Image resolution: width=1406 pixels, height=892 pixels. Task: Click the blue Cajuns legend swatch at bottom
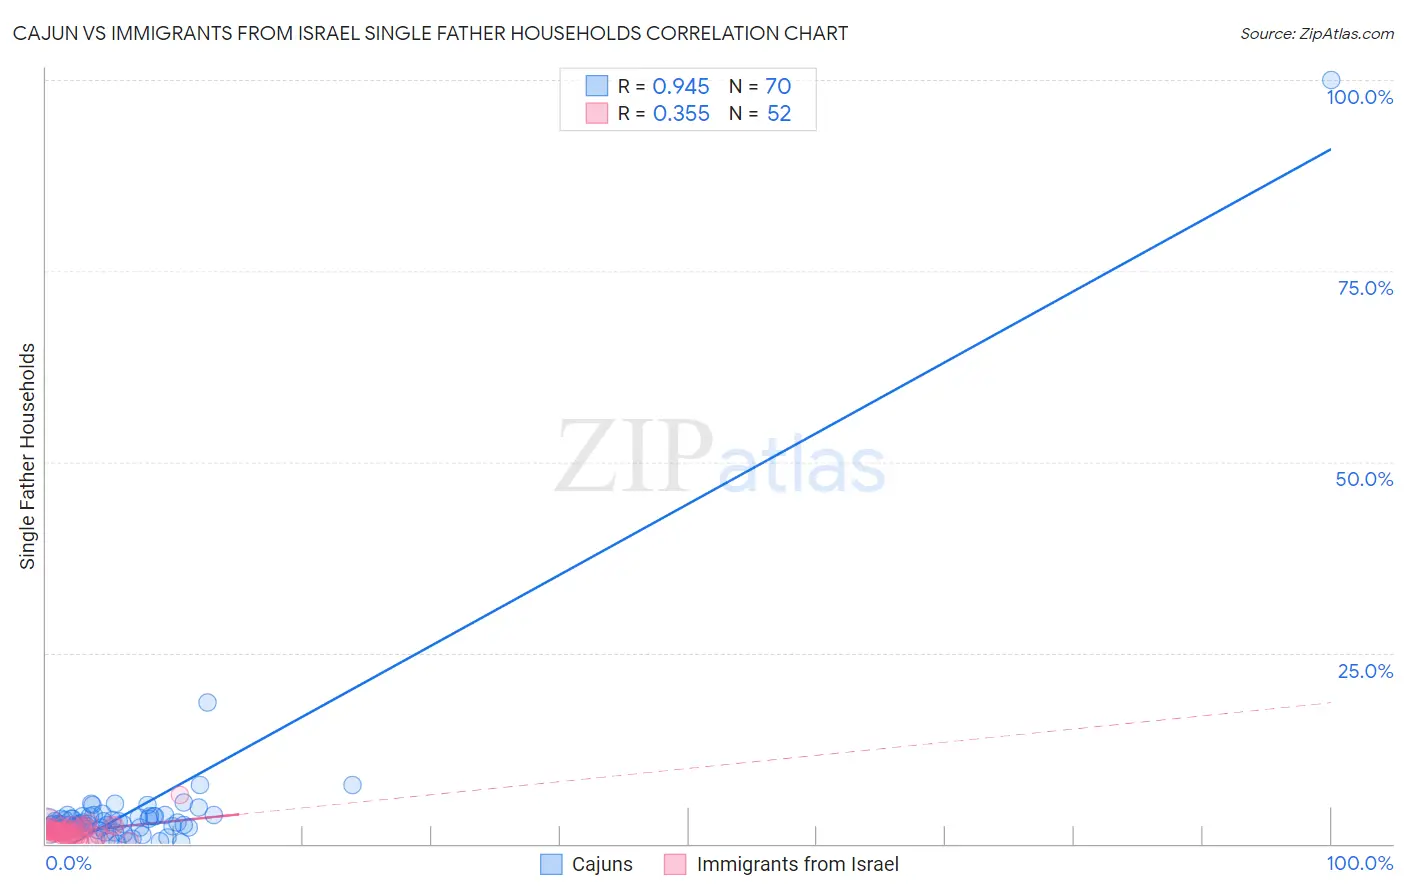click(x=551, y=864)
